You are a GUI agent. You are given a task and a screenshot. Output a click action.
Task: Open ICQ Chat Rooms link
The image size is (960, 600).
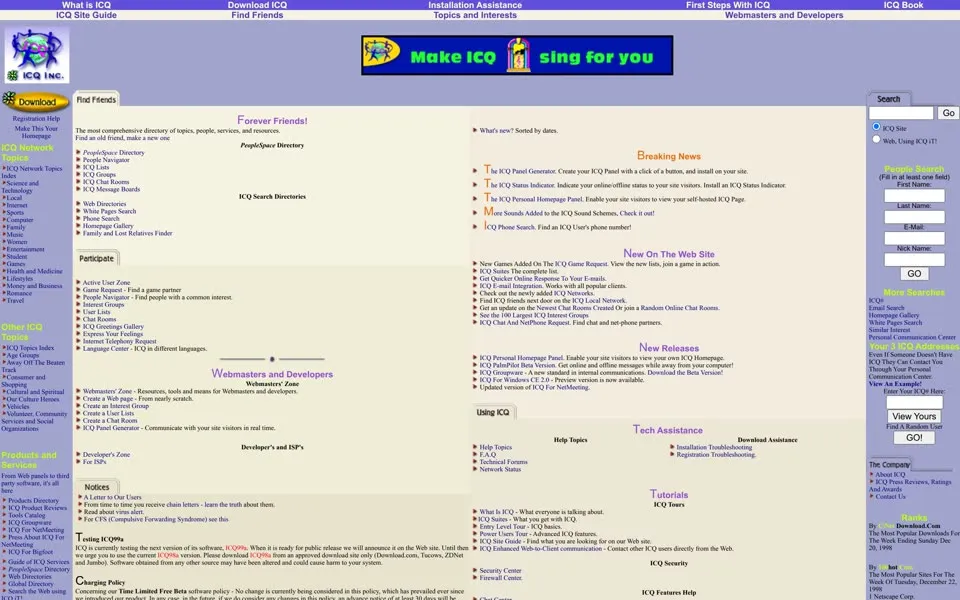pyautogui.click(x=106, y=182)
